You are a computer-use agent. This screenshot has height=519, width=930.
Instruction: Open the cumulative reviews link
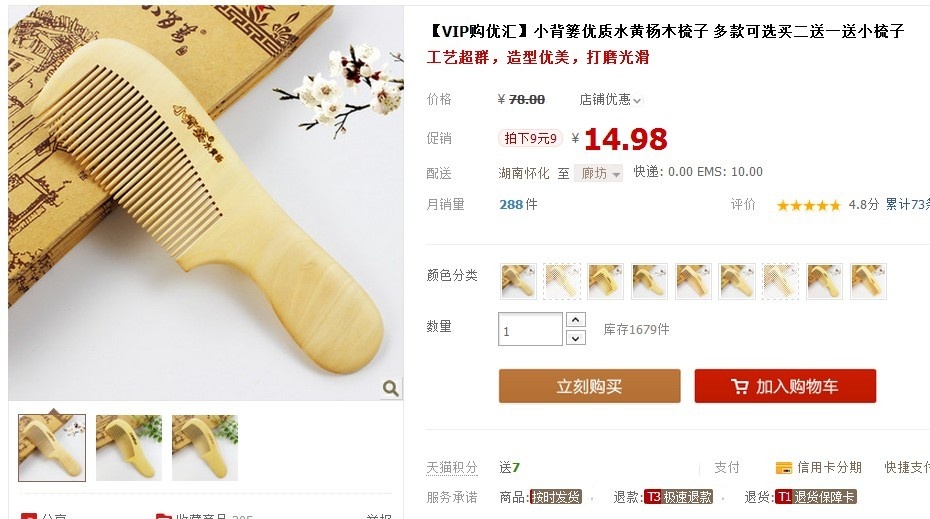click(907, 205)
